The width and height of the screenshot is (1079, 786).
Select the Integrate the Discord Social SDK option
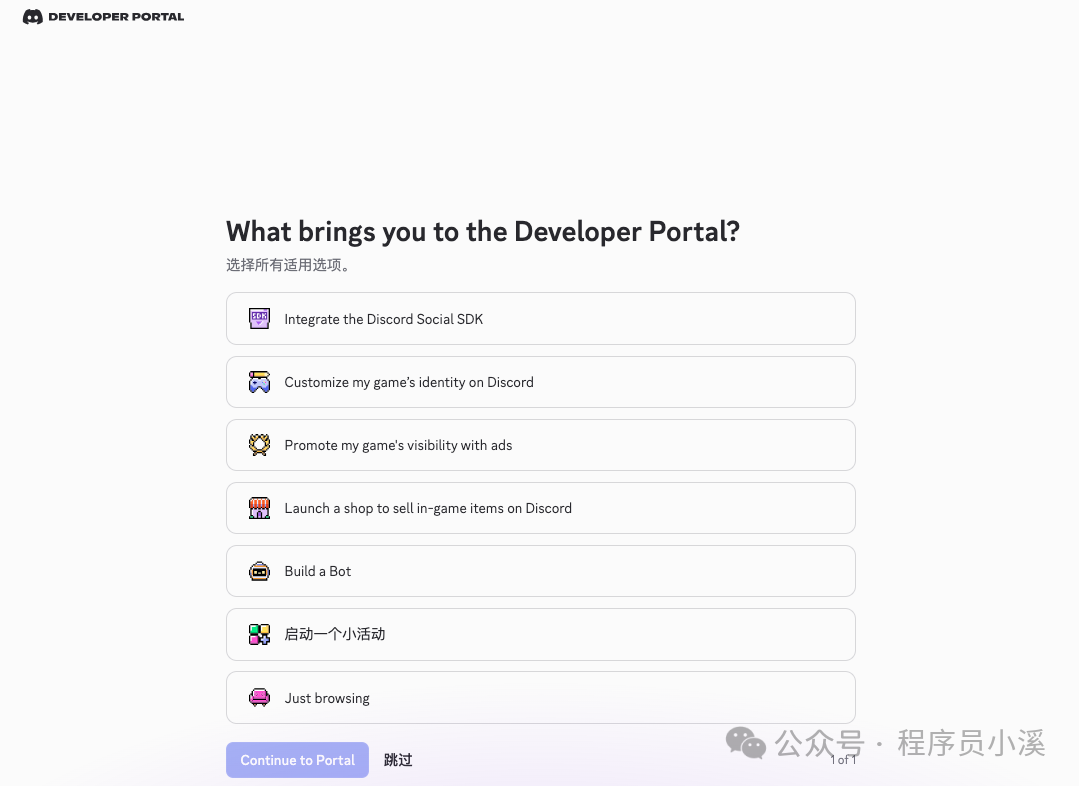pyautogui.click(x=541, y=319)
